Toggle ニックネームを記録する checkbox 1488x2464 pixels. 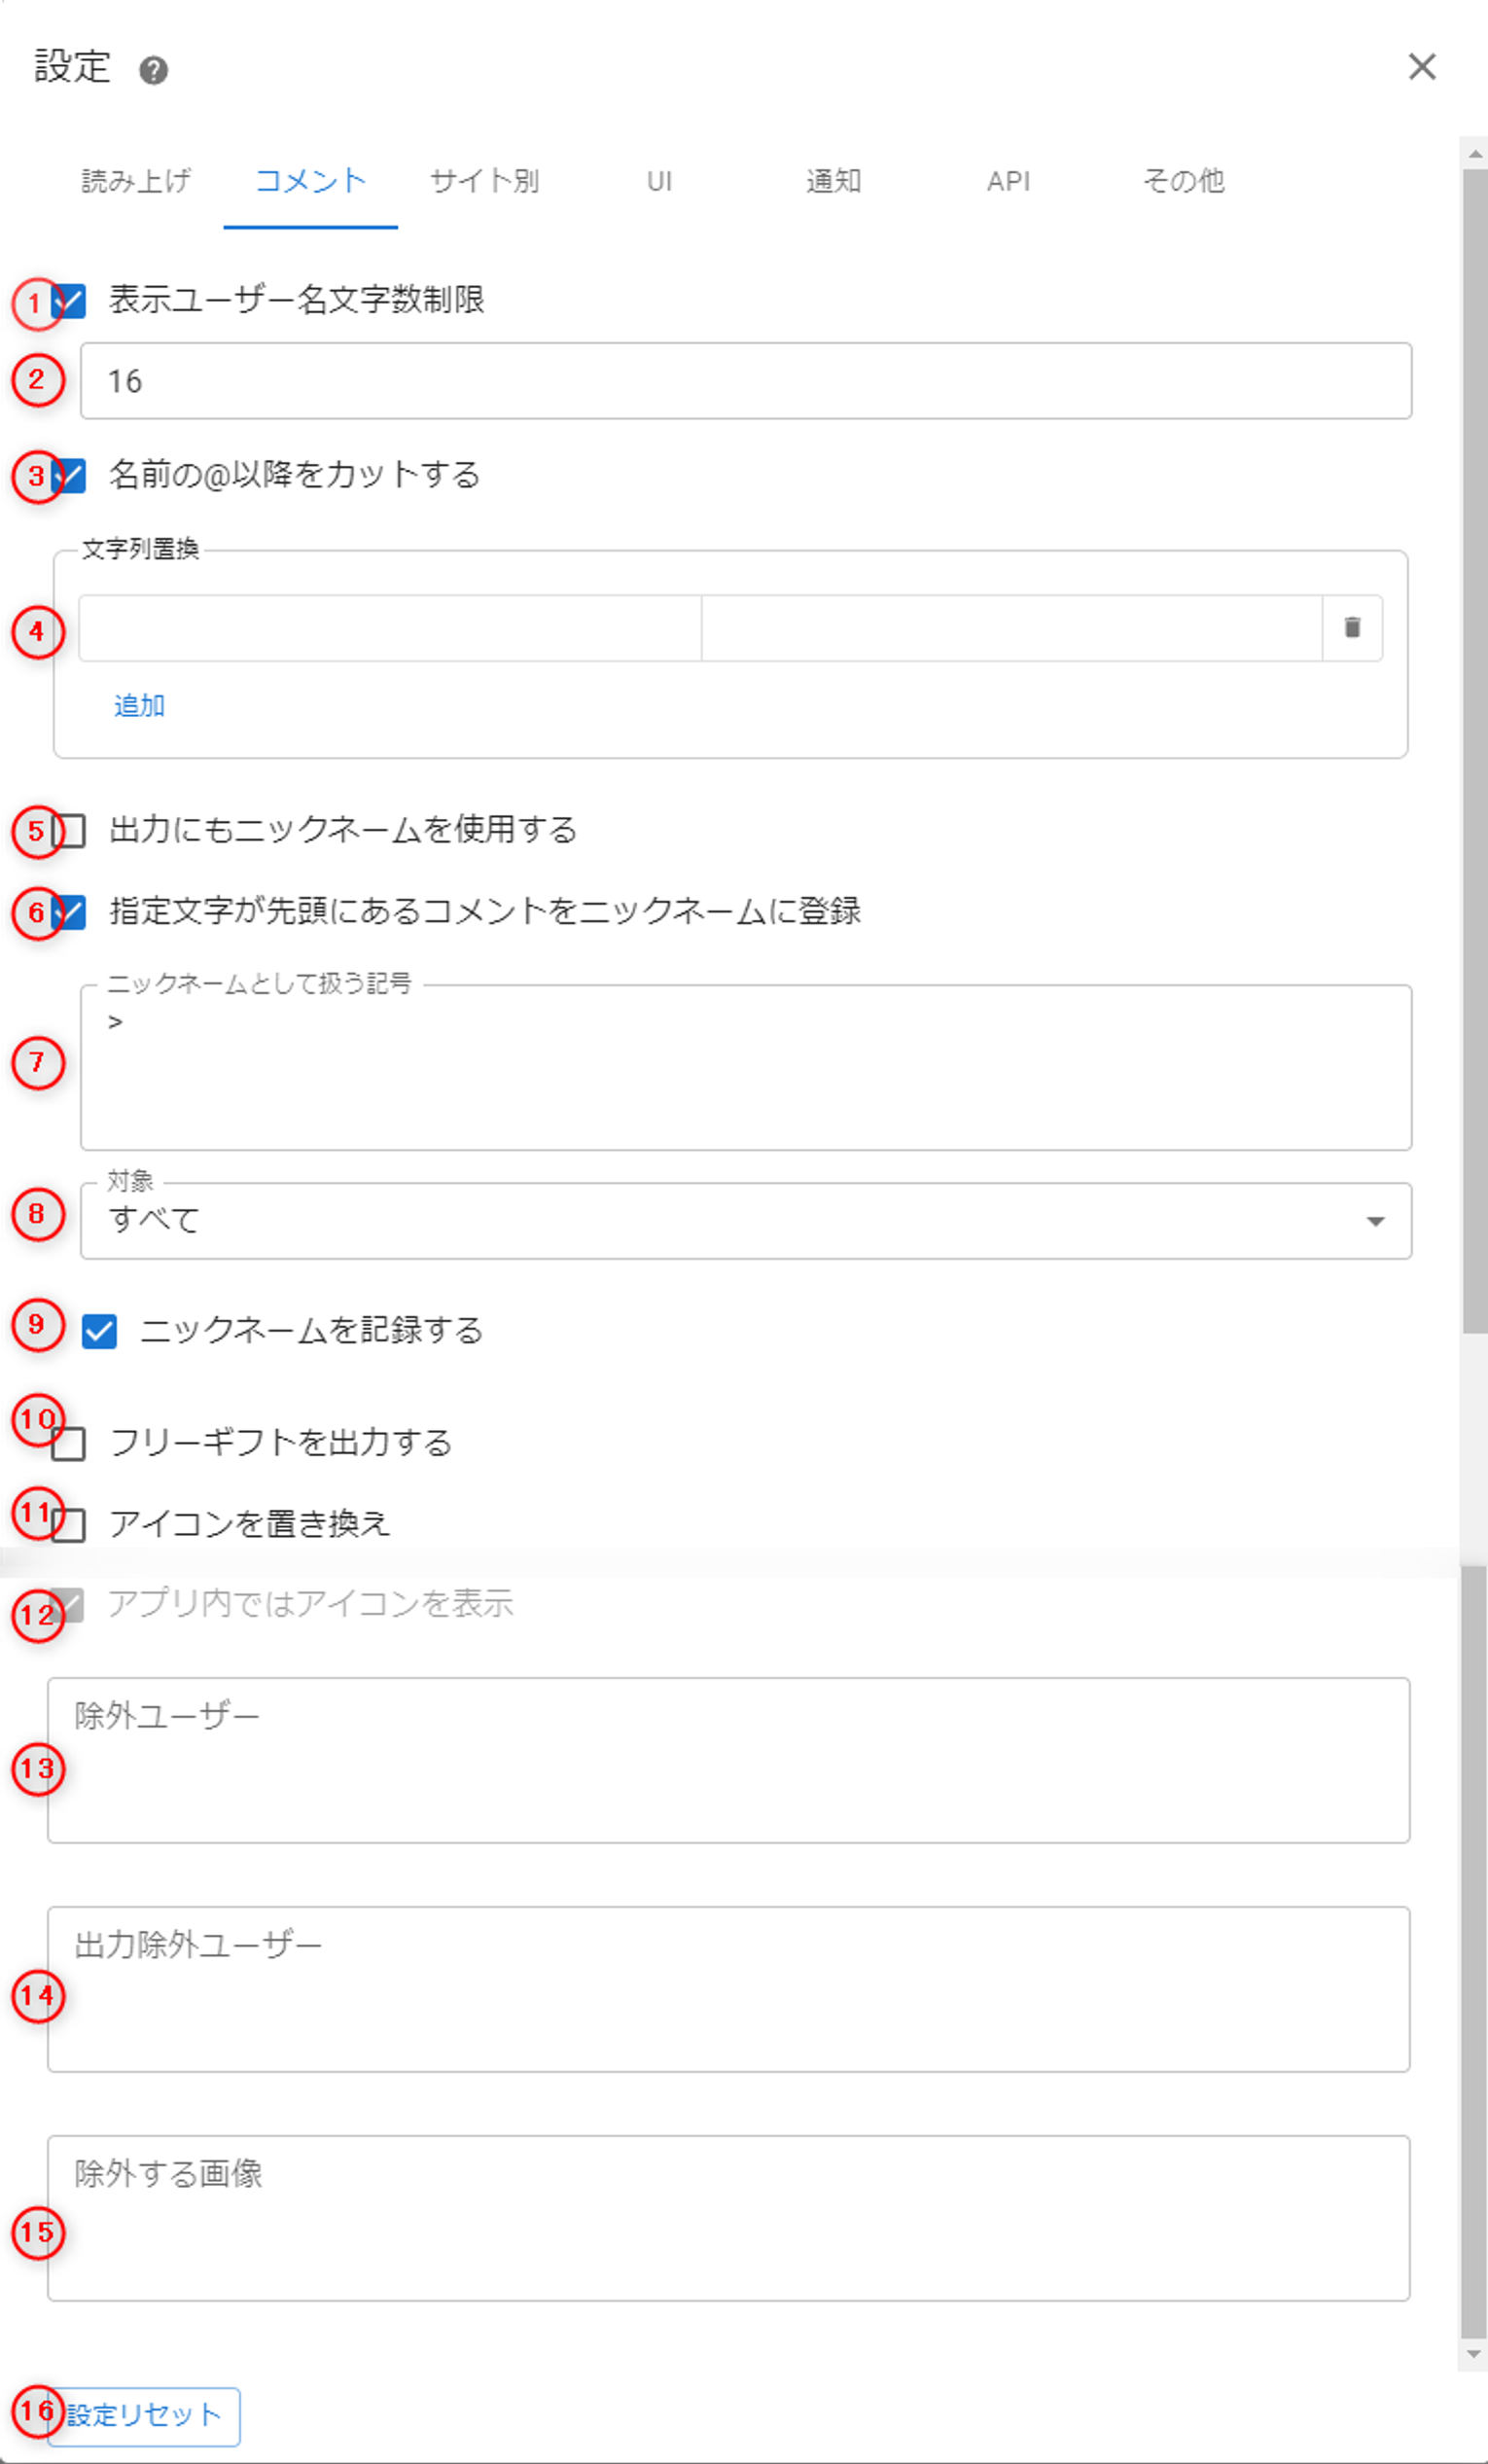(99, 1332)
